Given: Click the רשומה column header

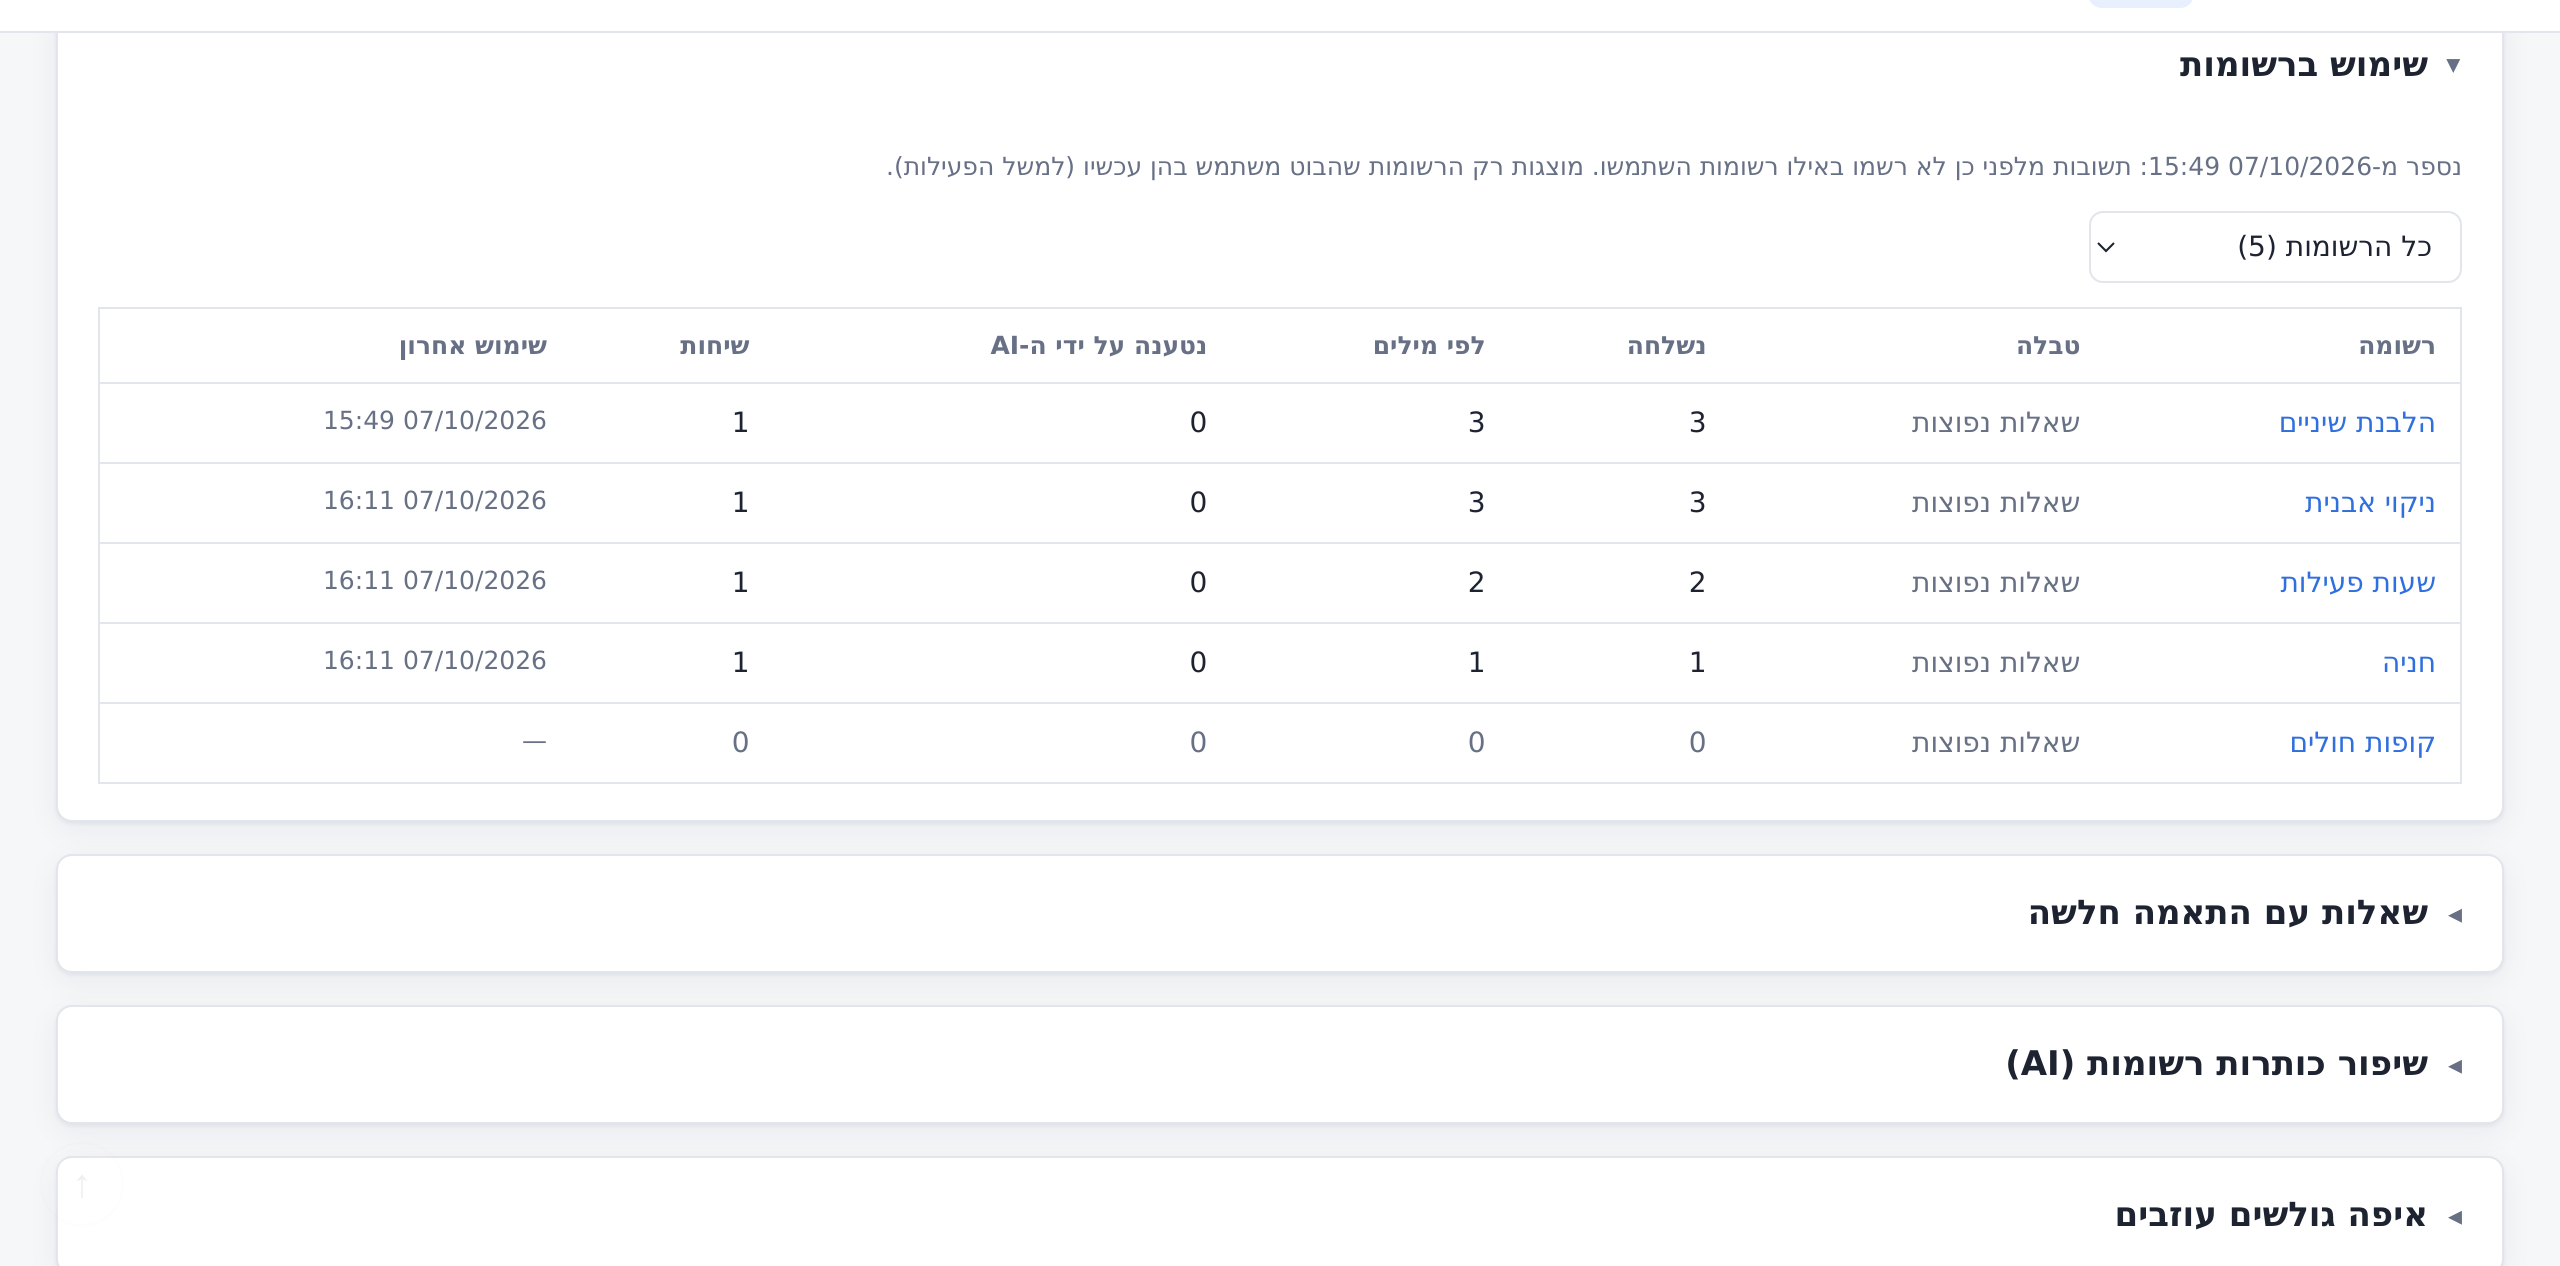Looking at the screenshot, I should pyautogui.click(x=2396, y=346).
